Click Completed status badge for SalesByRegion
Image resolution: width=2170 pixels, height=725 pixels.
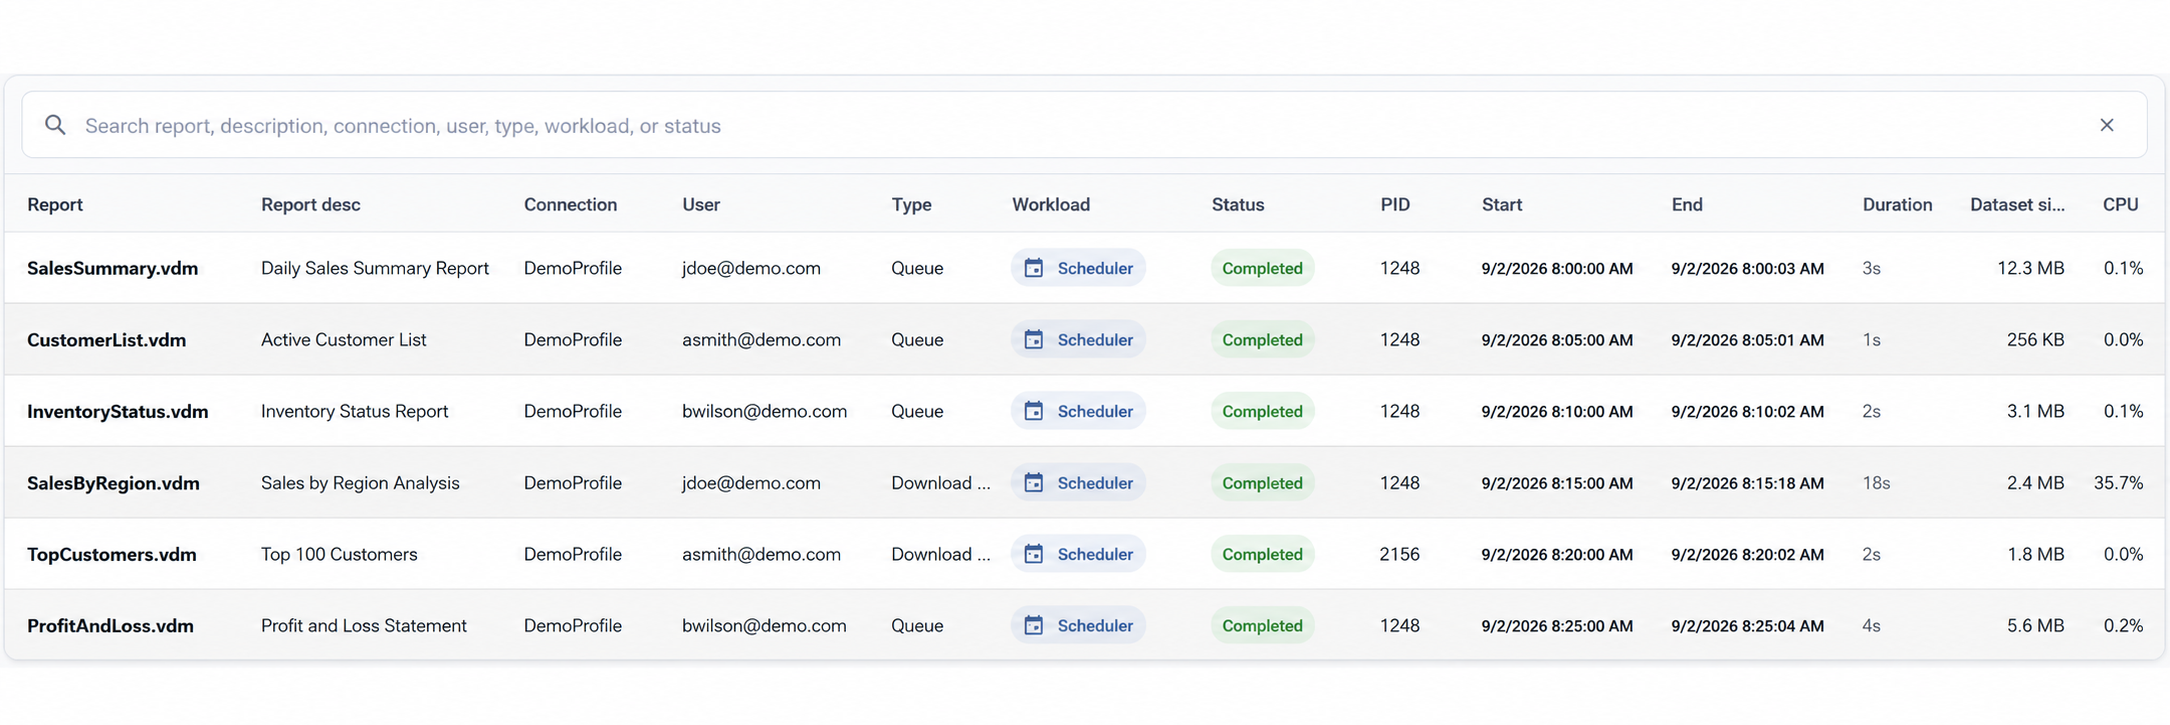tap(1262, 483)
